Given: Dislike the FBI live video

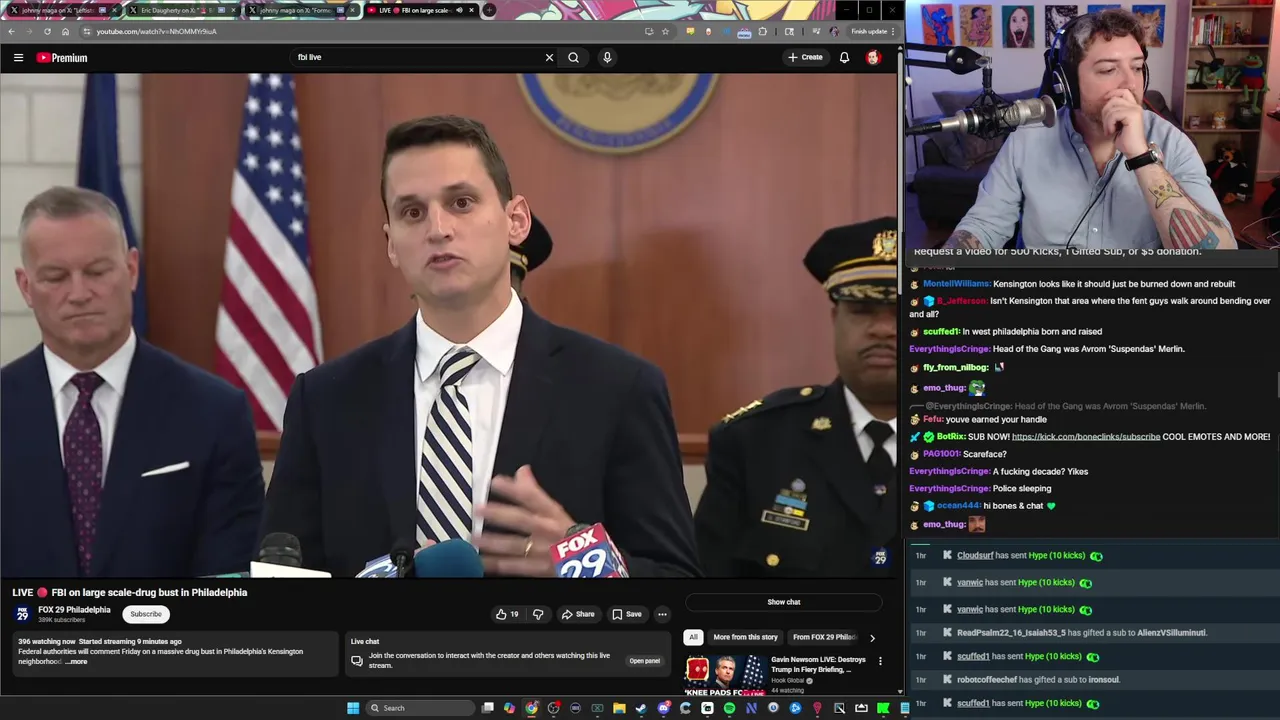Looking at the screenshot, I should tap(538, 614).
